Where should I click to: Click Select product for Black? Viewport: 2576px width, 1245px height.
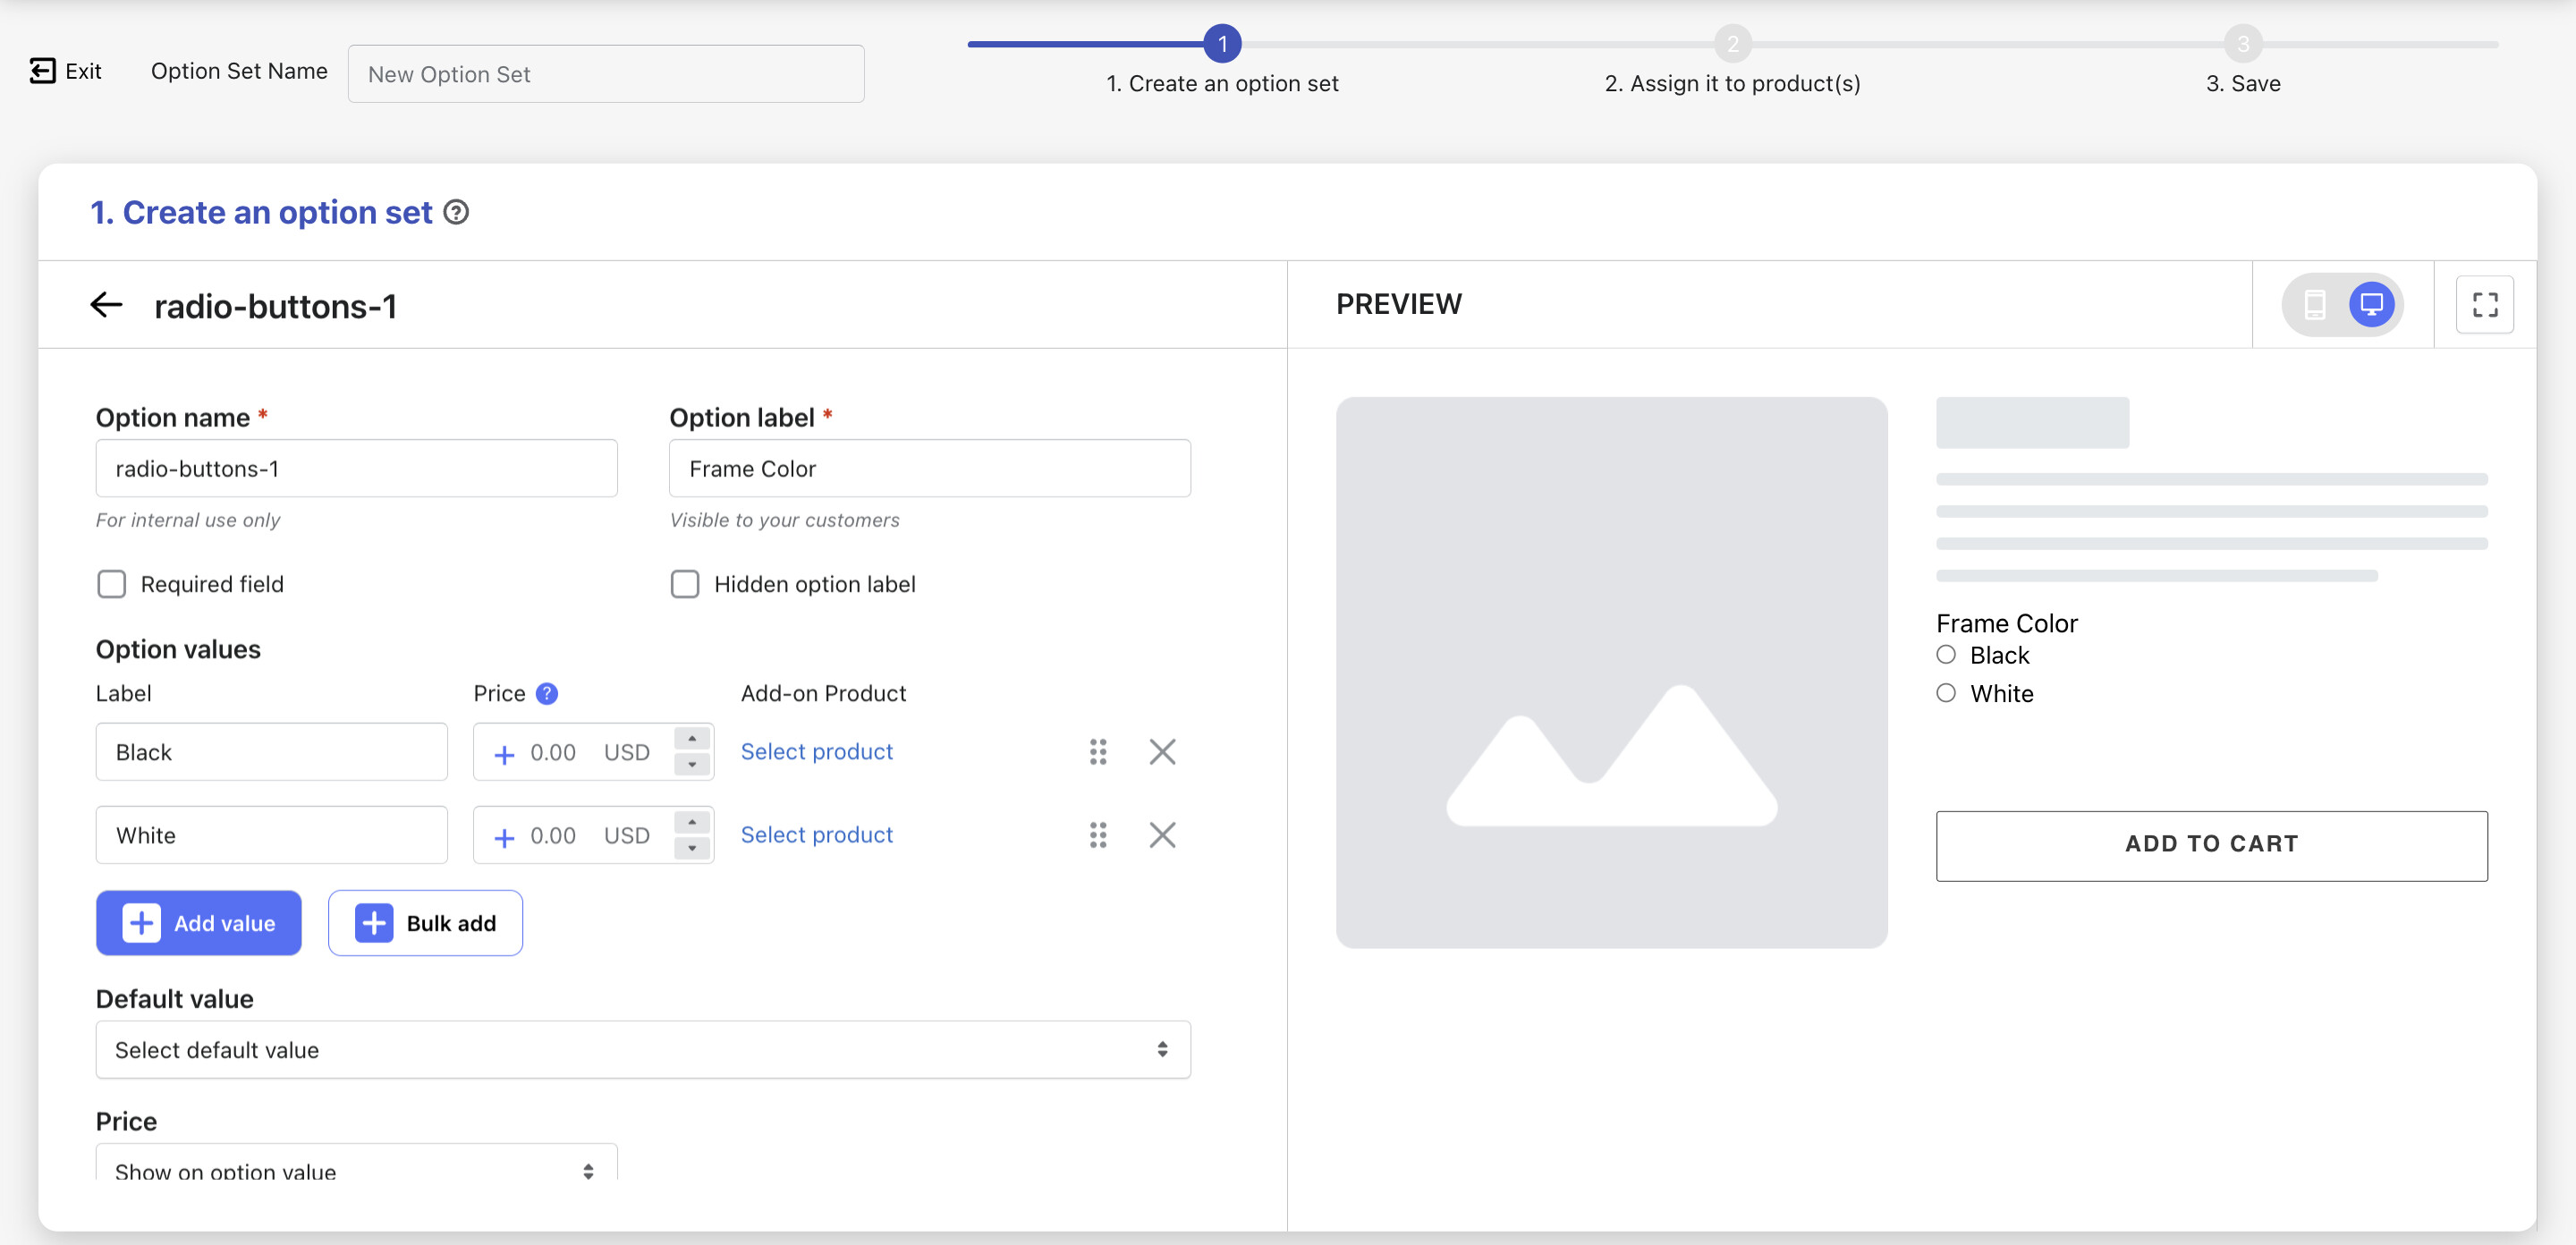816,752
